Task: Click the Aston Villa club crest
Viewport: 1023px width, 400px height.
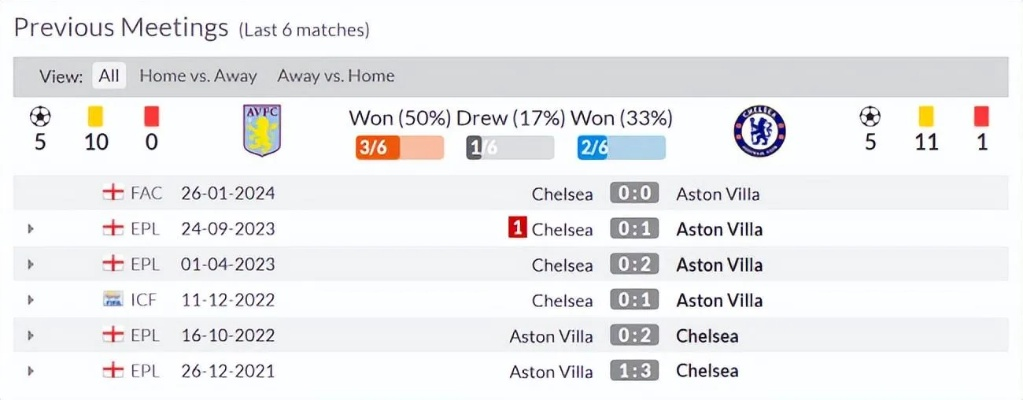Action: tap(262, 131)
